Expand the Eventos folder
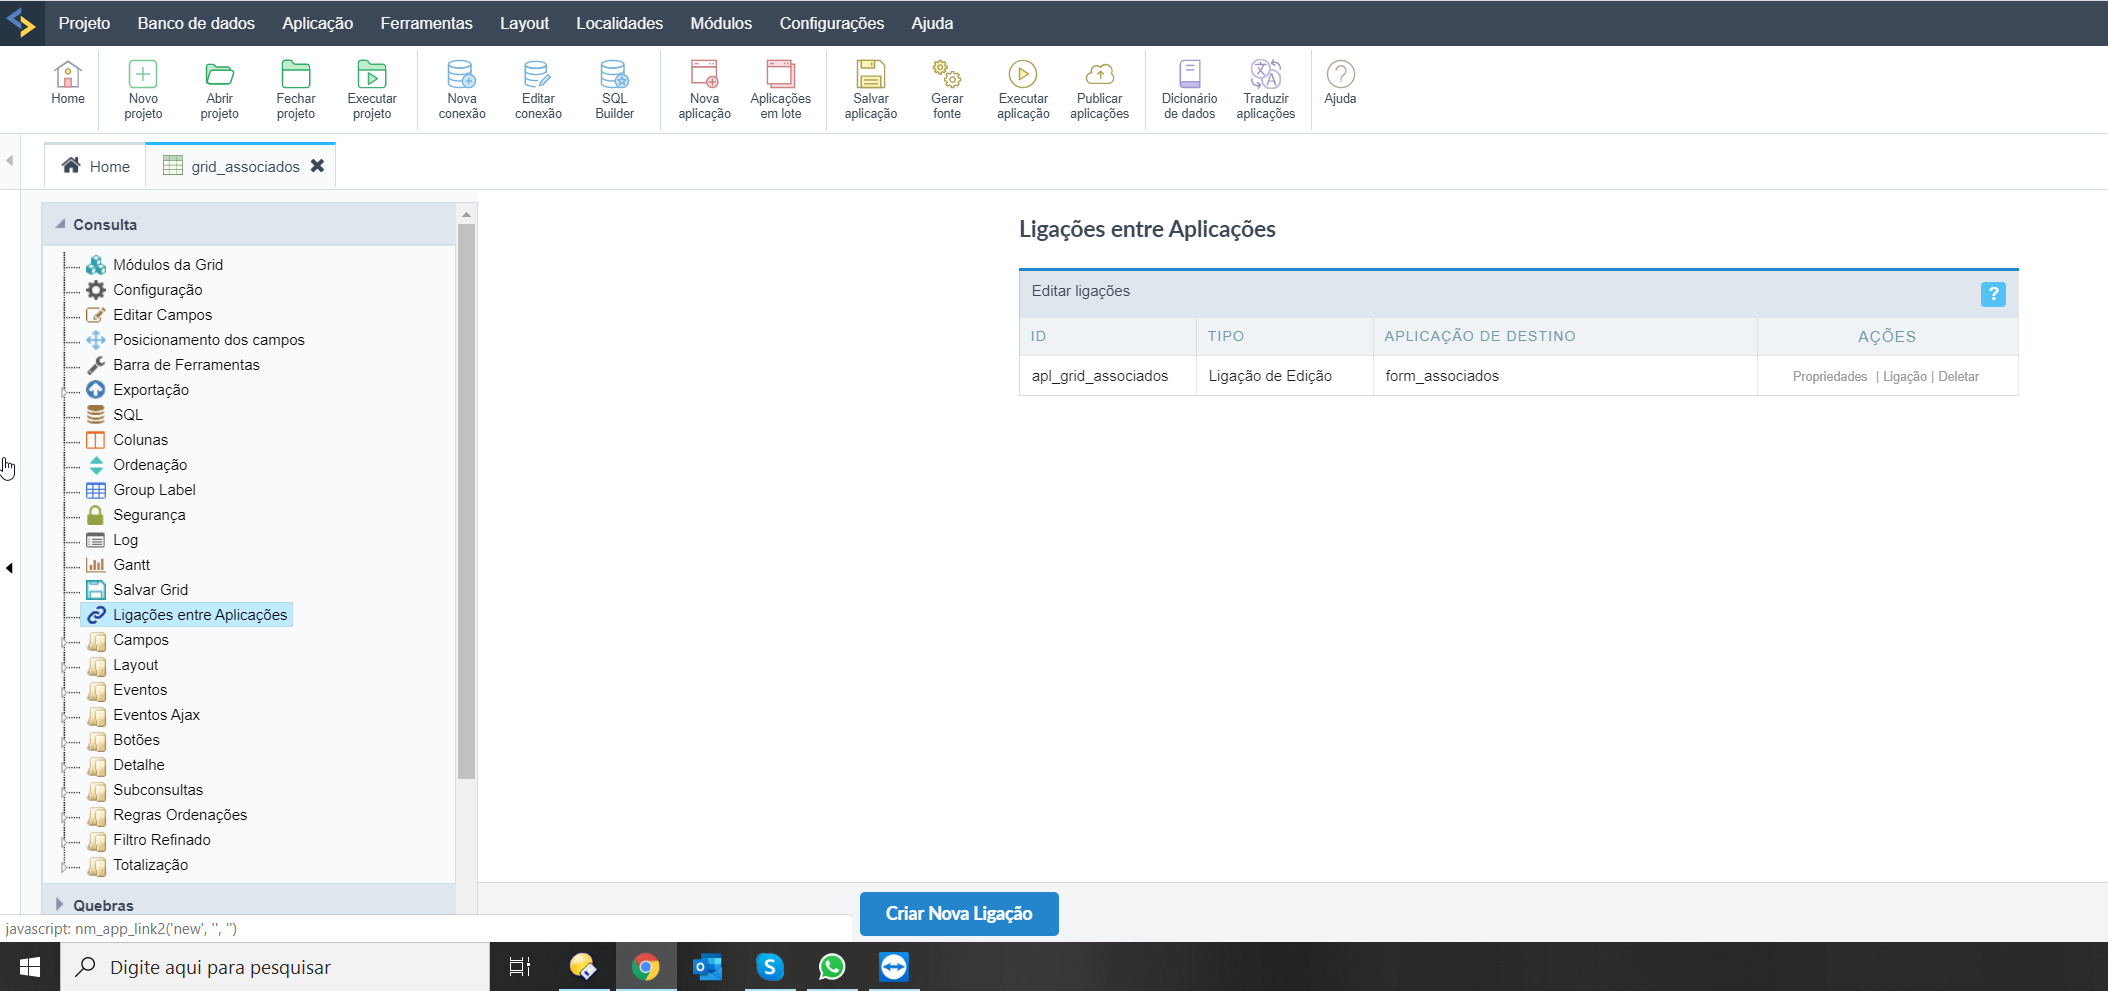 64,690
